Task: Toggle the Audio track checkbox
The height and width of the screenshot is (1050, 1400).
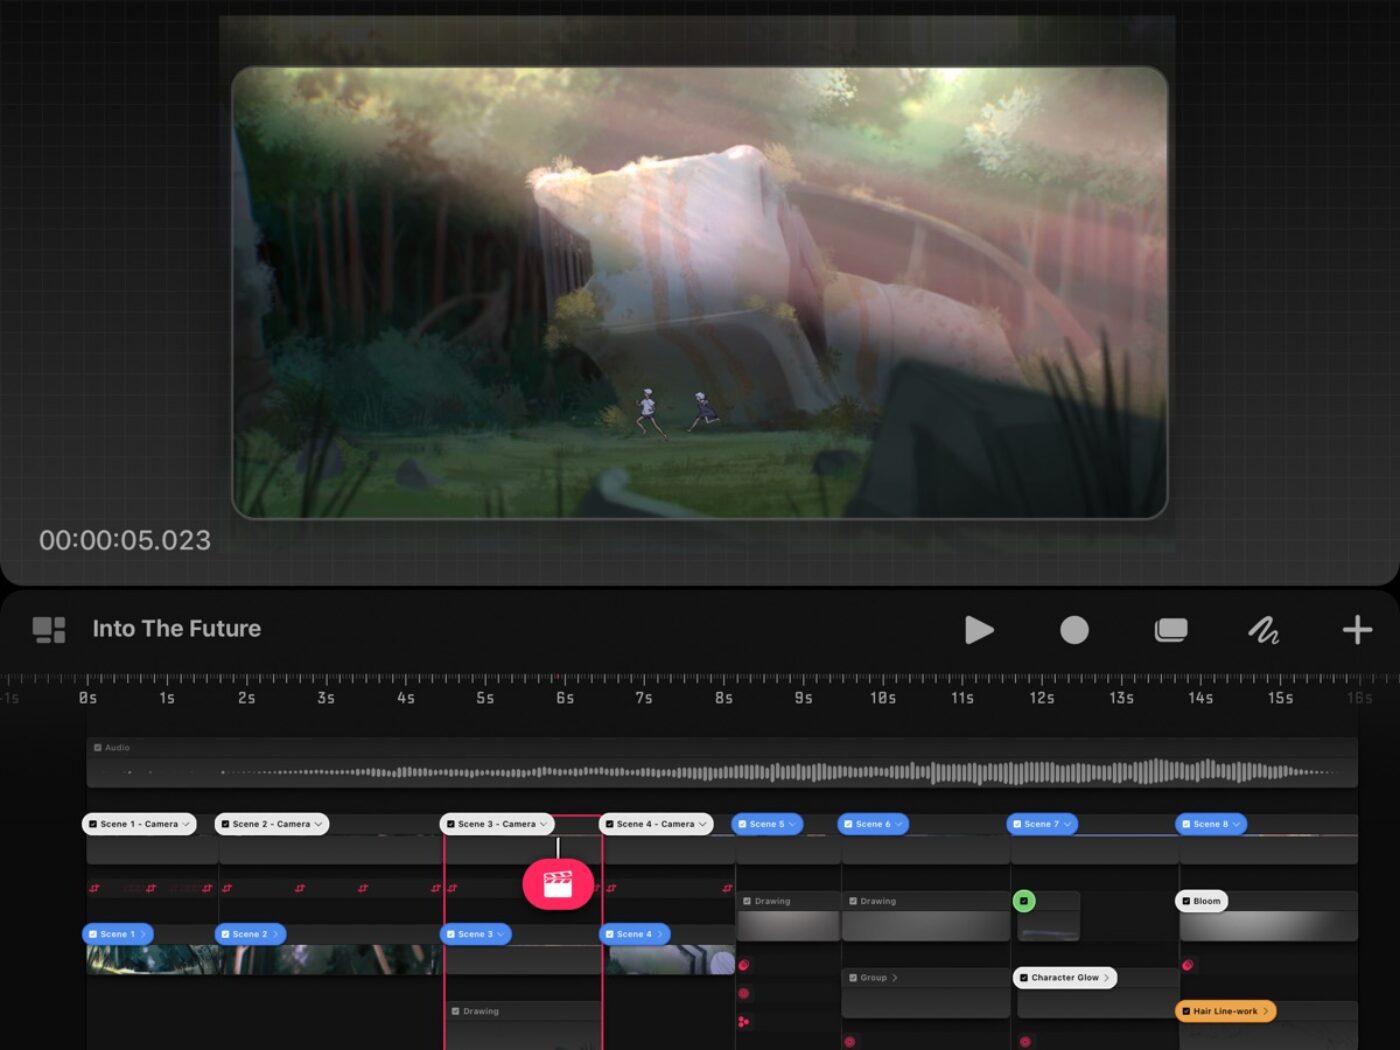Action: pyautogui.click(x=97, y=747)
